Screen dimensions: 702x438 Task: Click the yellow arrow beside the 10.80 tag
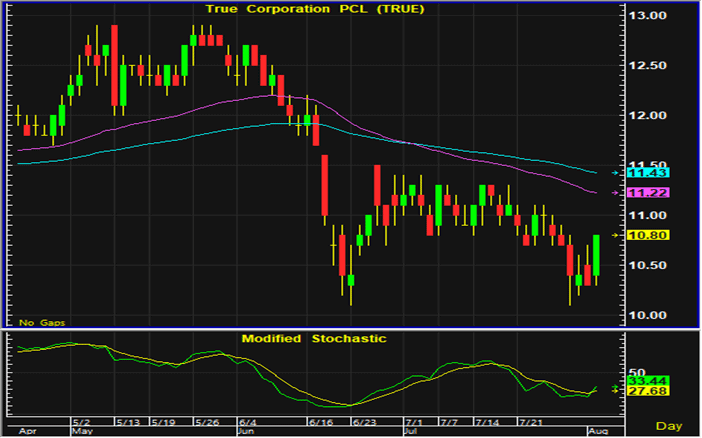tap(614, 235)
